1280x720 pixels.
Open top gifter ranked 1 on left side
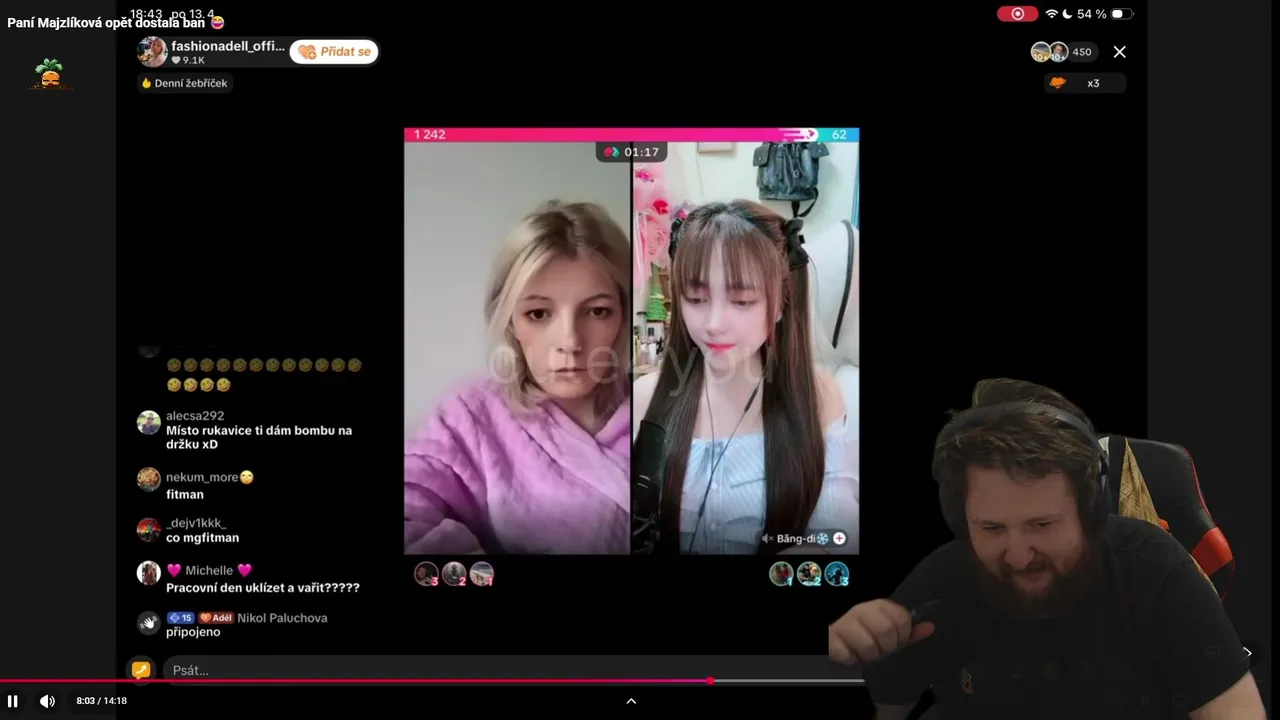[x=482, y=574]
